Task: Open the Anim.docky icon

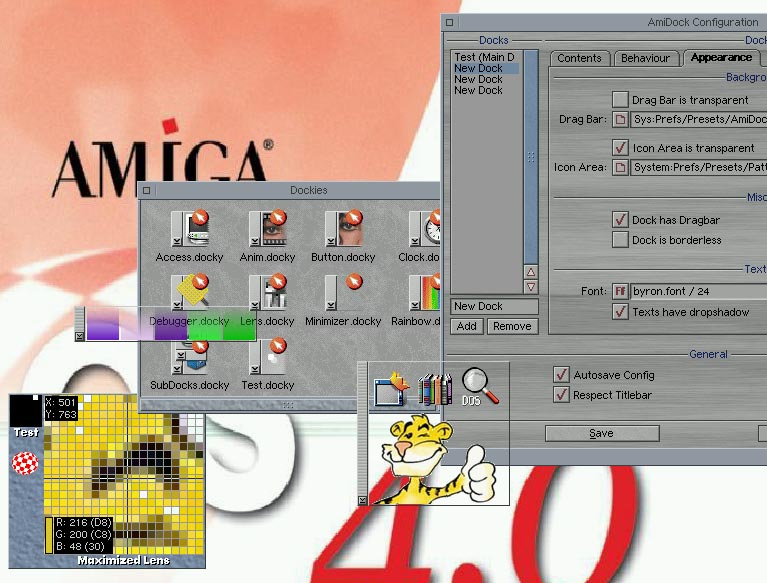Action: pyautogui.click(x=268, y=228)
